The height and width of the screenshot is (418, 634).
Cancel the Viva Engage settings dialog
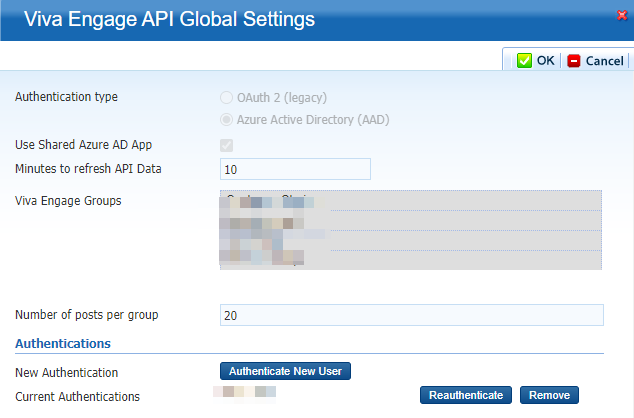pyautogui.click(x=595, y=61)
